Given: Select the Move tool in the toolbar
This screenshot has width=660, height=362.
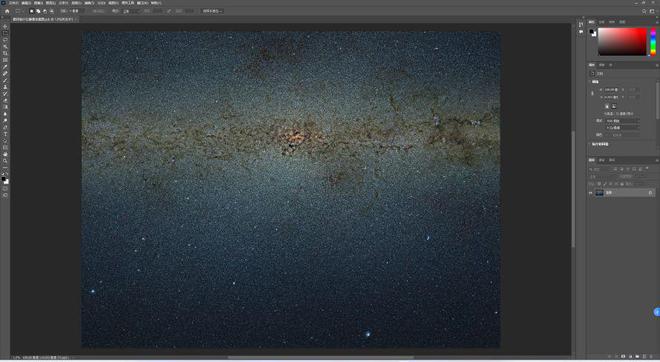Looking at the screenshot, I should (5, 27).
